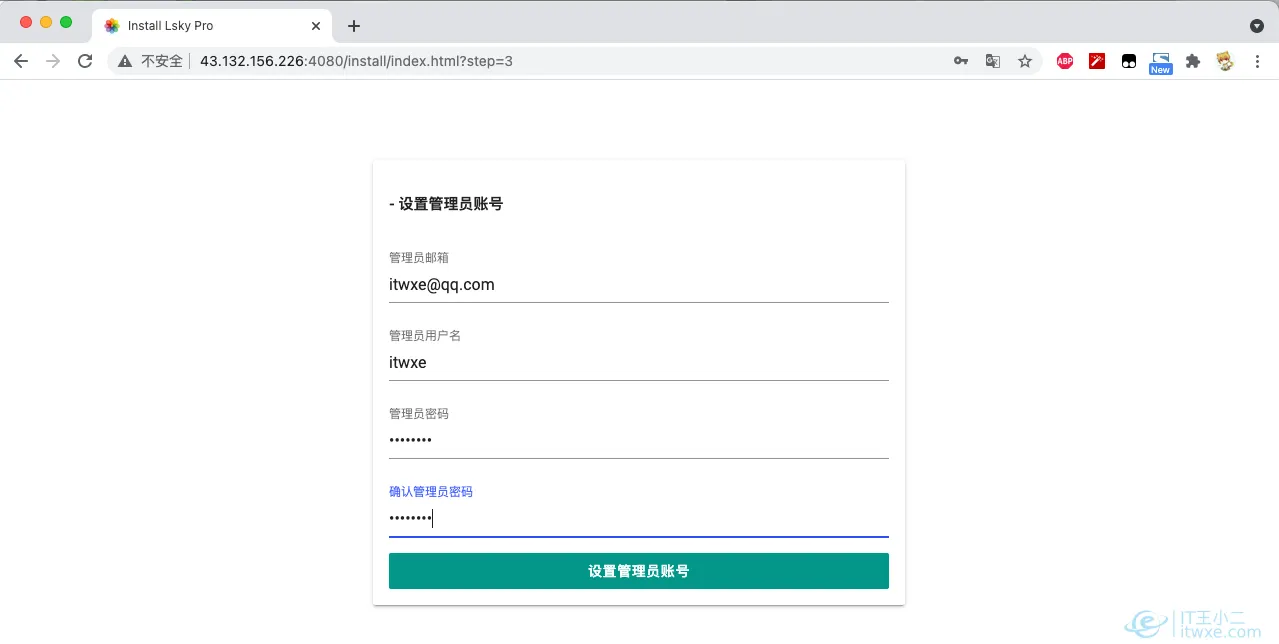Open the blue extension marked New
1279x644 pixels.
(x=1160, y=61)
